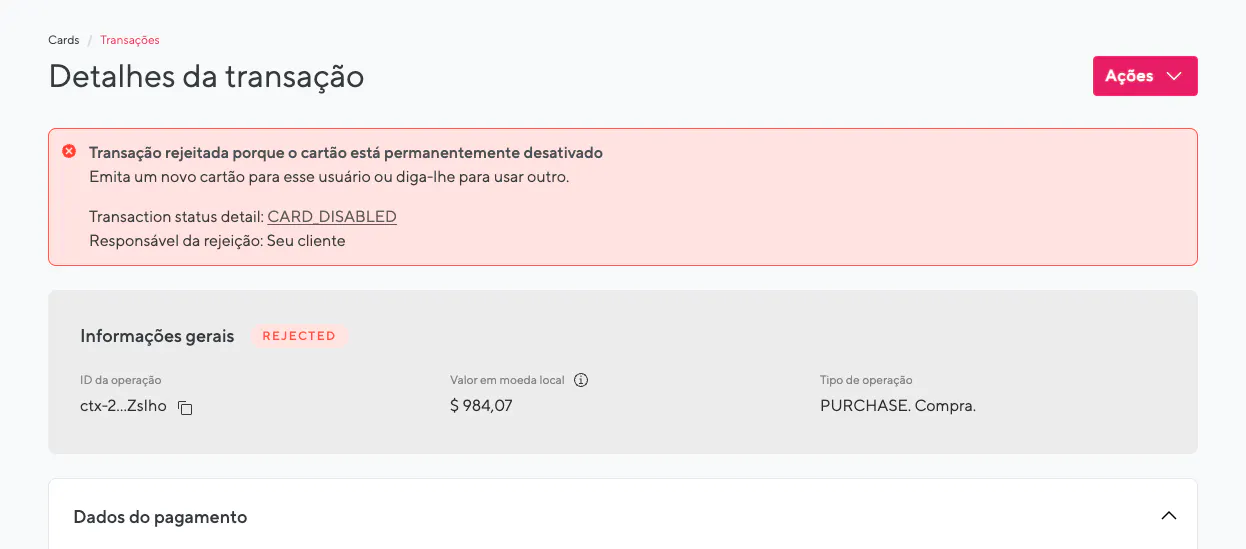Click the Informações gerais heading
Viewport: 1246px width, 549px height.
click(157, 336)
